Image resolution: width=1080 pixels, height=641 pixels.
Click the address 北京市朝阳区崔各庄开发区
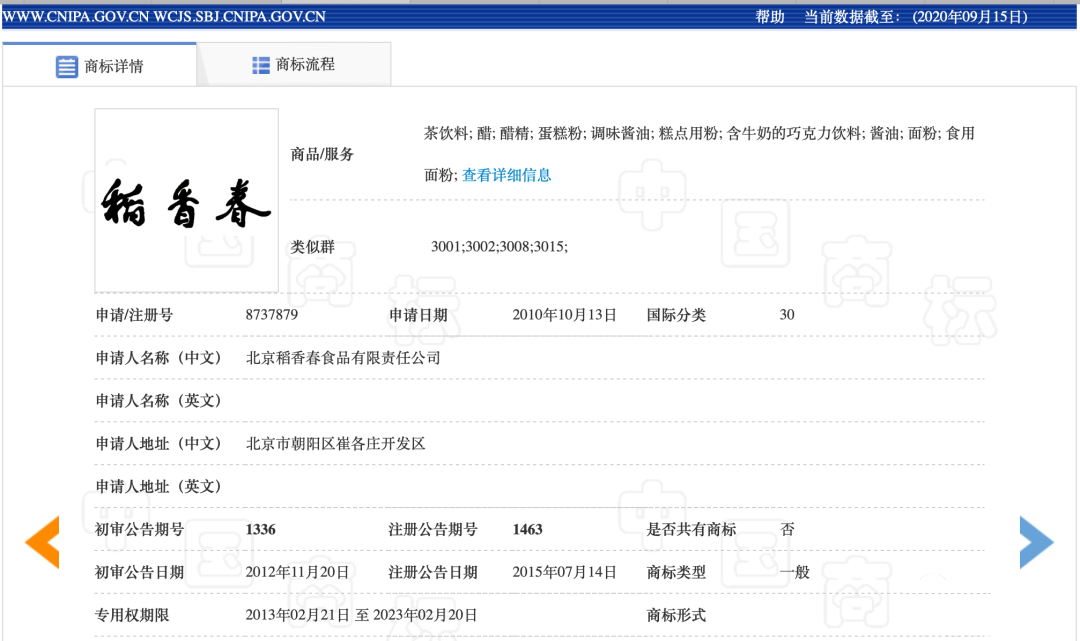[x=335, y=443]
